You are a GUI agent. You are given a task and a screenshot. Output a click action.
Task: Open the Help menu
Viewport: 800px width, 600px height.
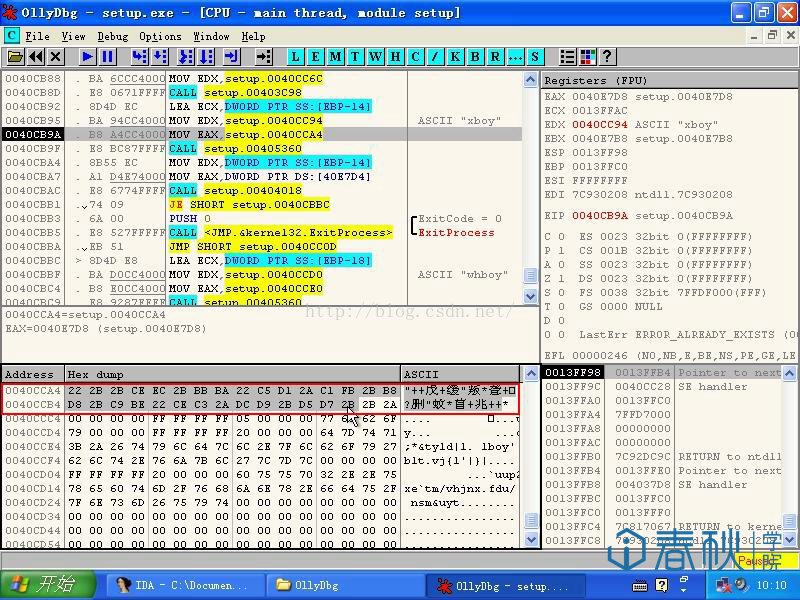point(253,36)
